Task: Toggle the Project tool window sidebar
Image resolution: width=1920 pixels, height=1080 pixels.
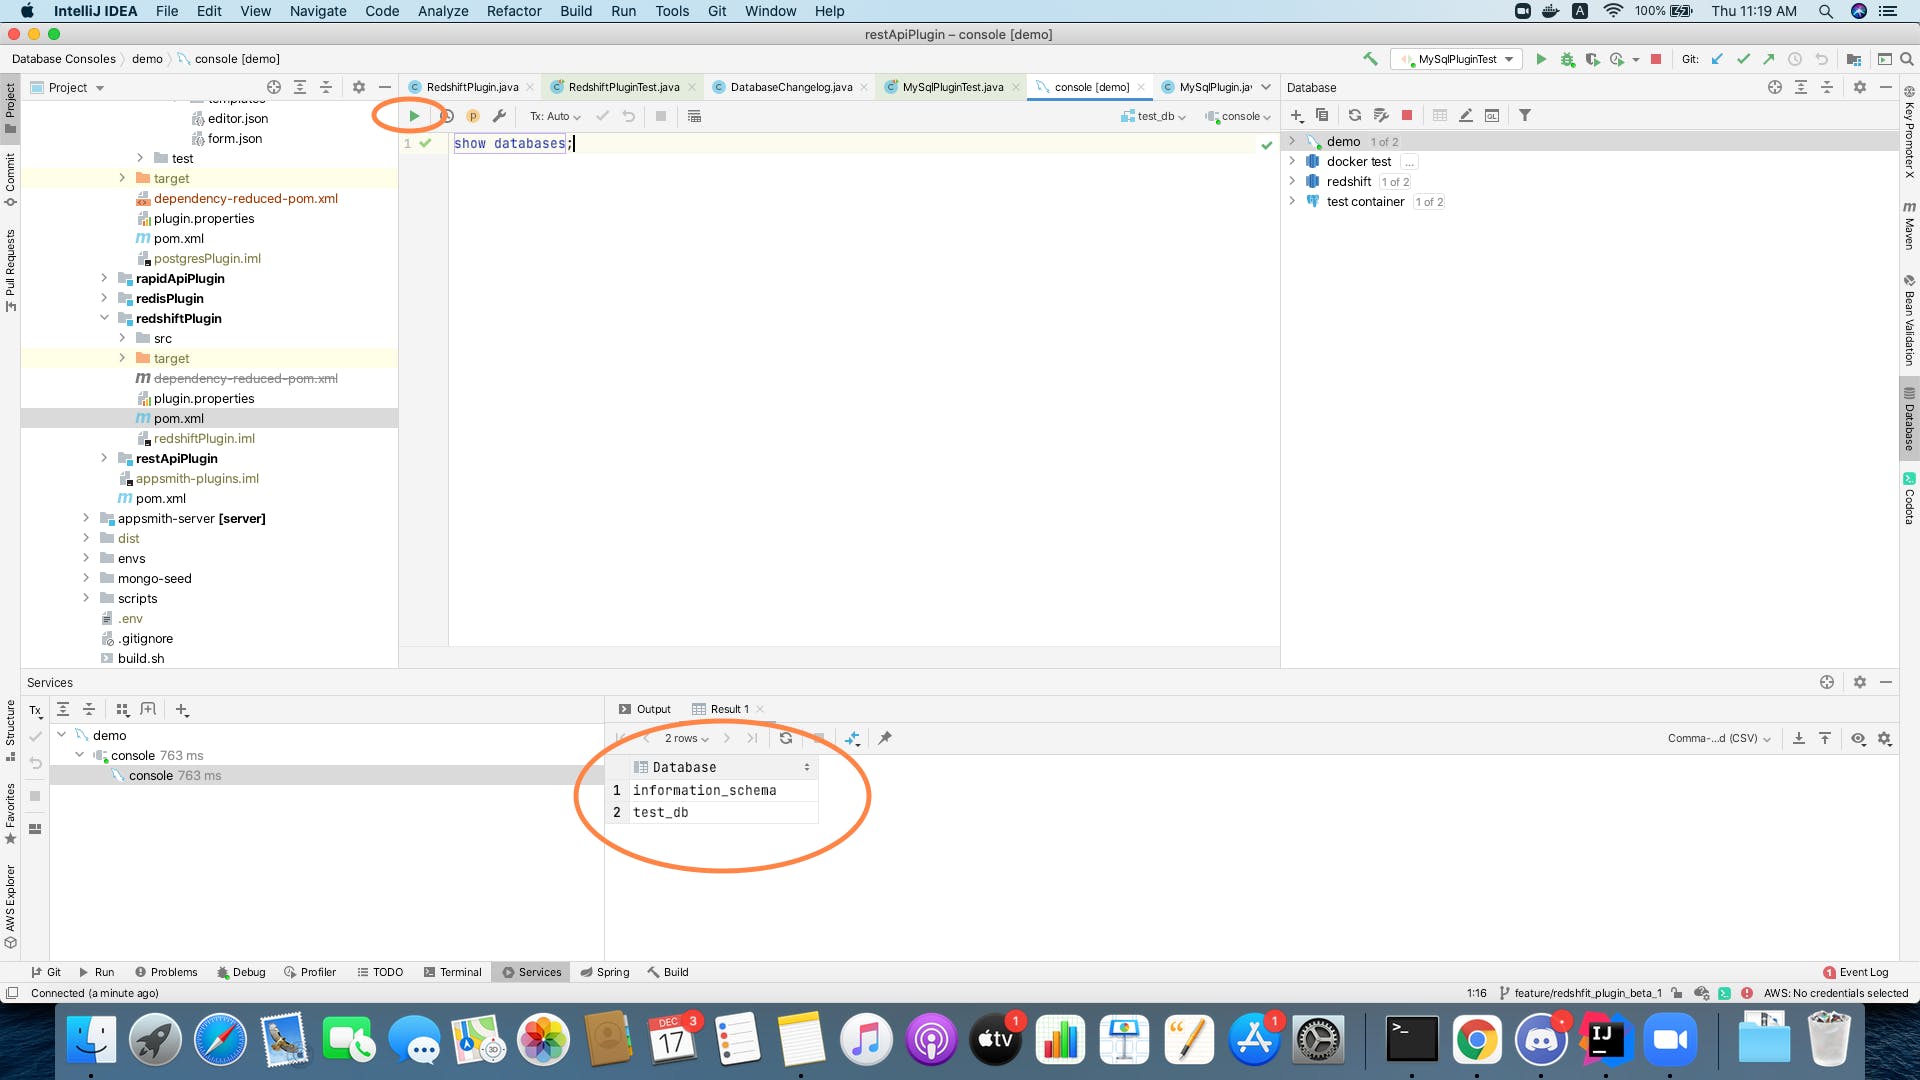Action: (10, 105)
